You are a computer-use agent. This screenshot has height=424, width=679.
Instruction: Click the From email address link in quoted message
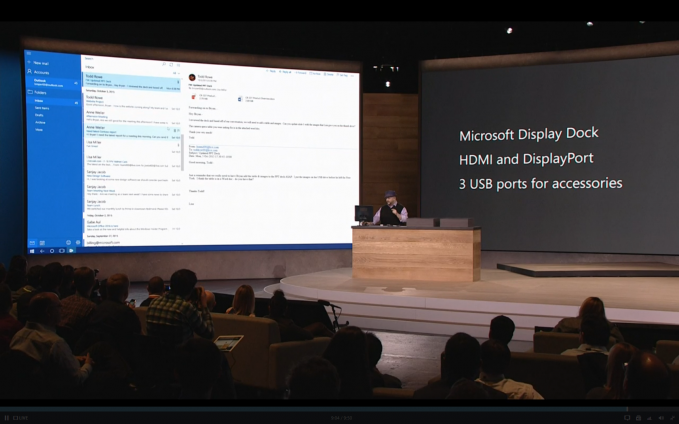tap(207, 147)
